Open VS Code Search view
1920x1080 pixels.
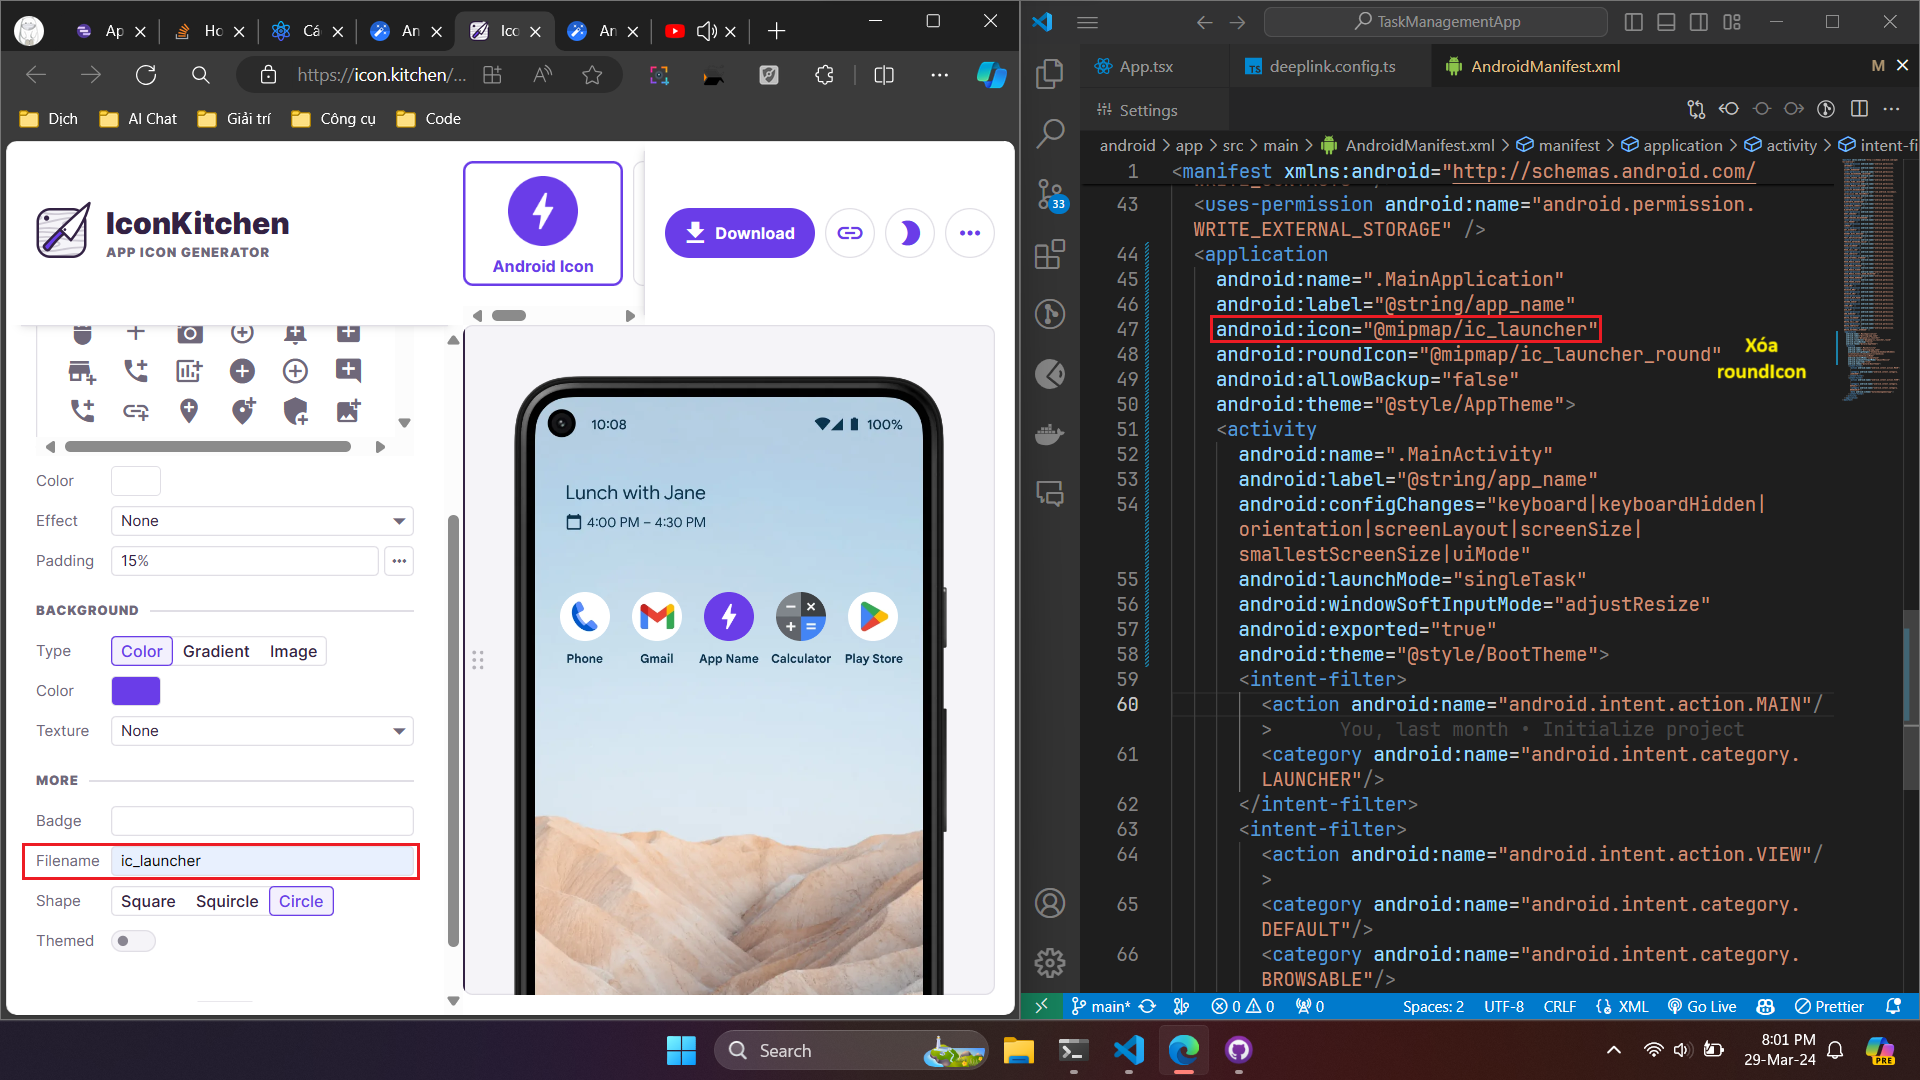coord(1050,133)
